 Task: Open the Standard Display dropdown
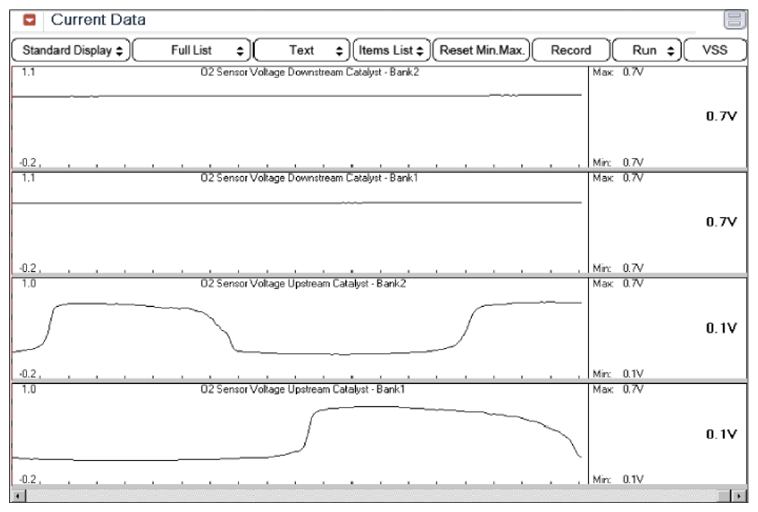coord(71,49)
